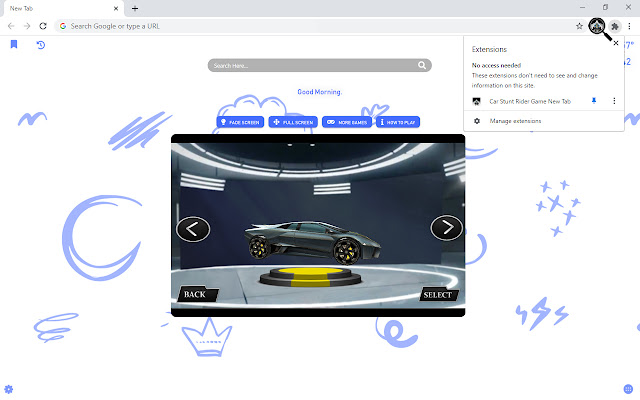Reload the page
This screenshot has height=400, width=640.
pyautogui.click(x=43, y=25)
